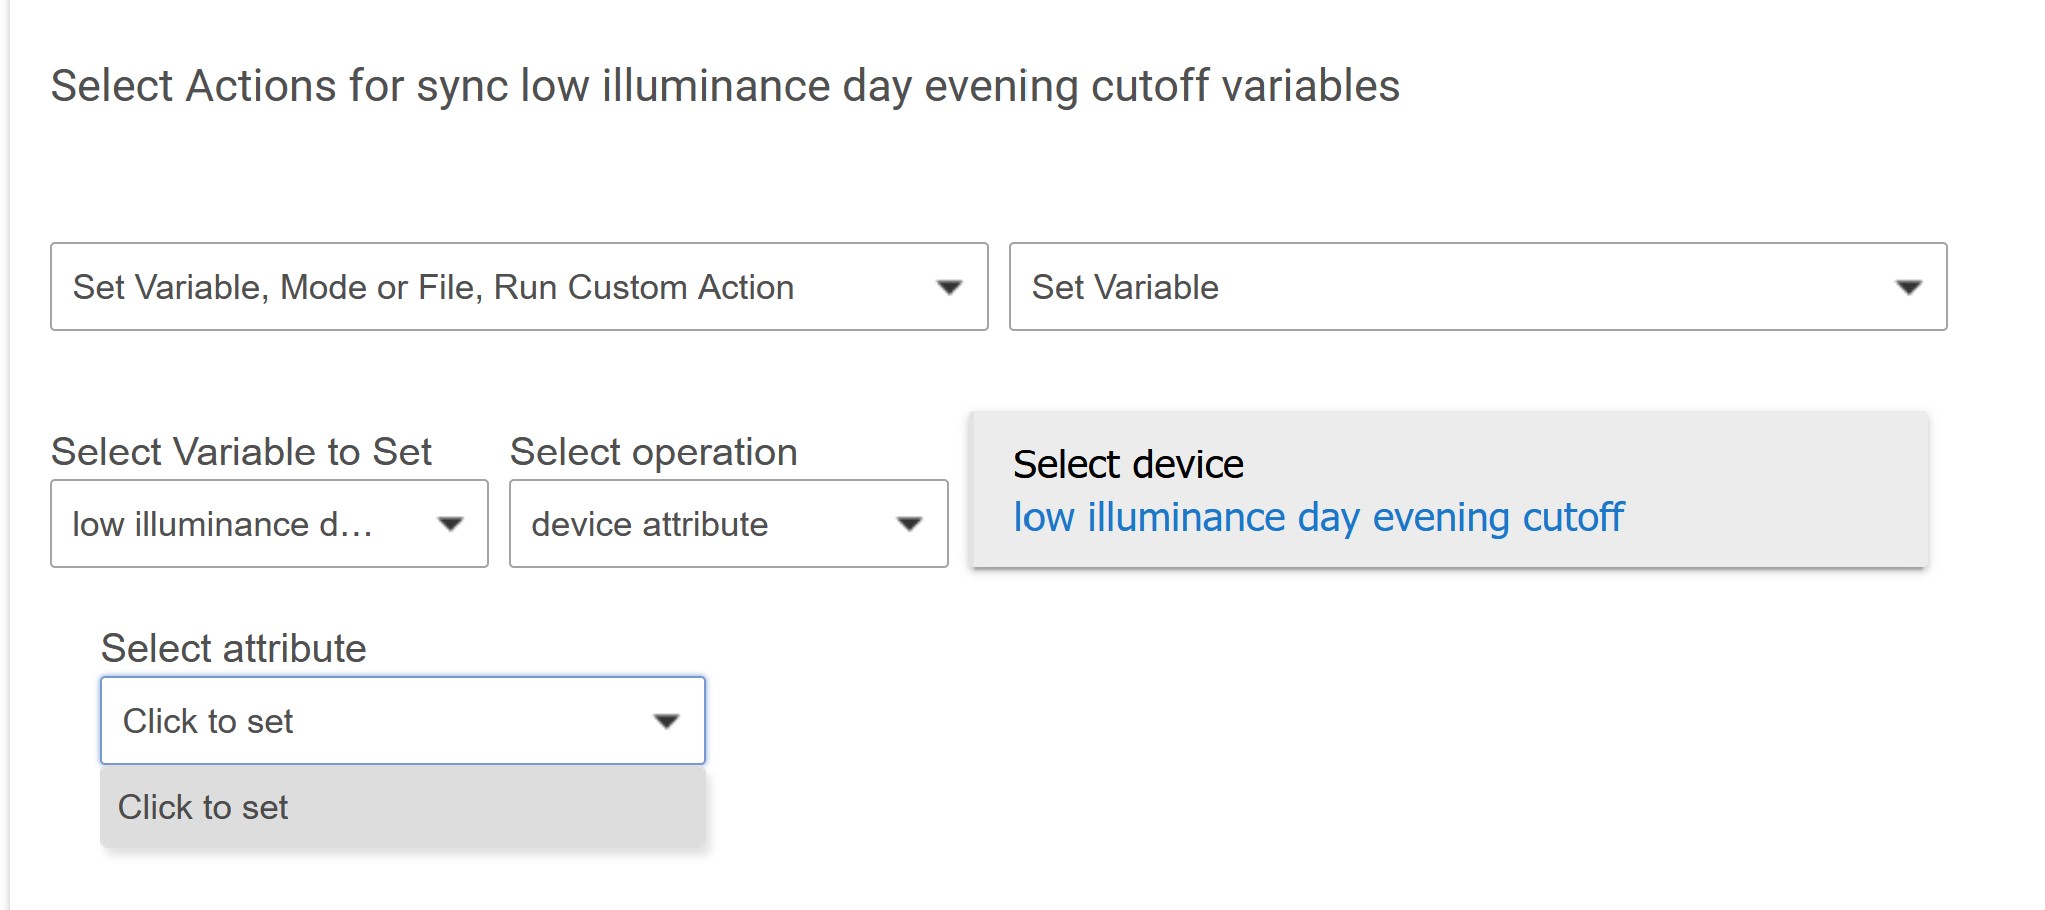
Task: Open the 'low illuminance d…' variable dropdown
Action: 269,524
